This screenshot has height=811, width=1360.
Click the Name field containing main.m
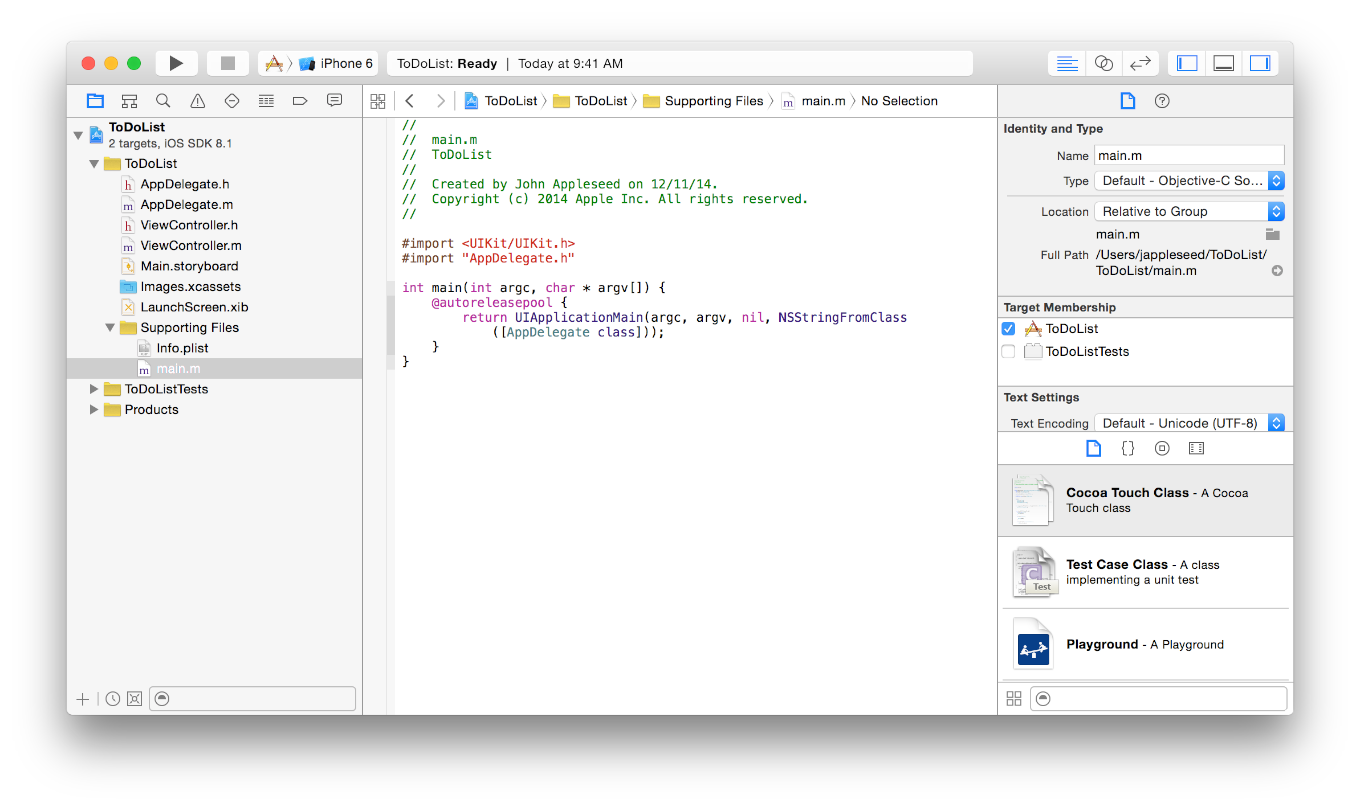point(1188,156)
